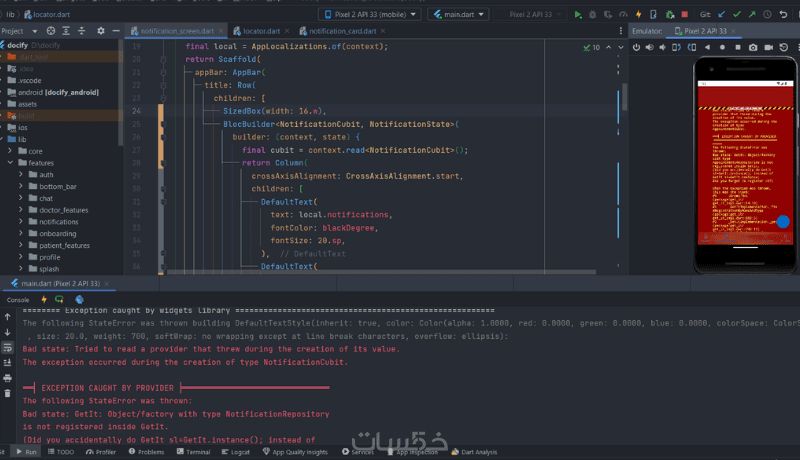Print console output with printer icon
Viewport: 800px width, 460px height.
click(x=7, y=378)
